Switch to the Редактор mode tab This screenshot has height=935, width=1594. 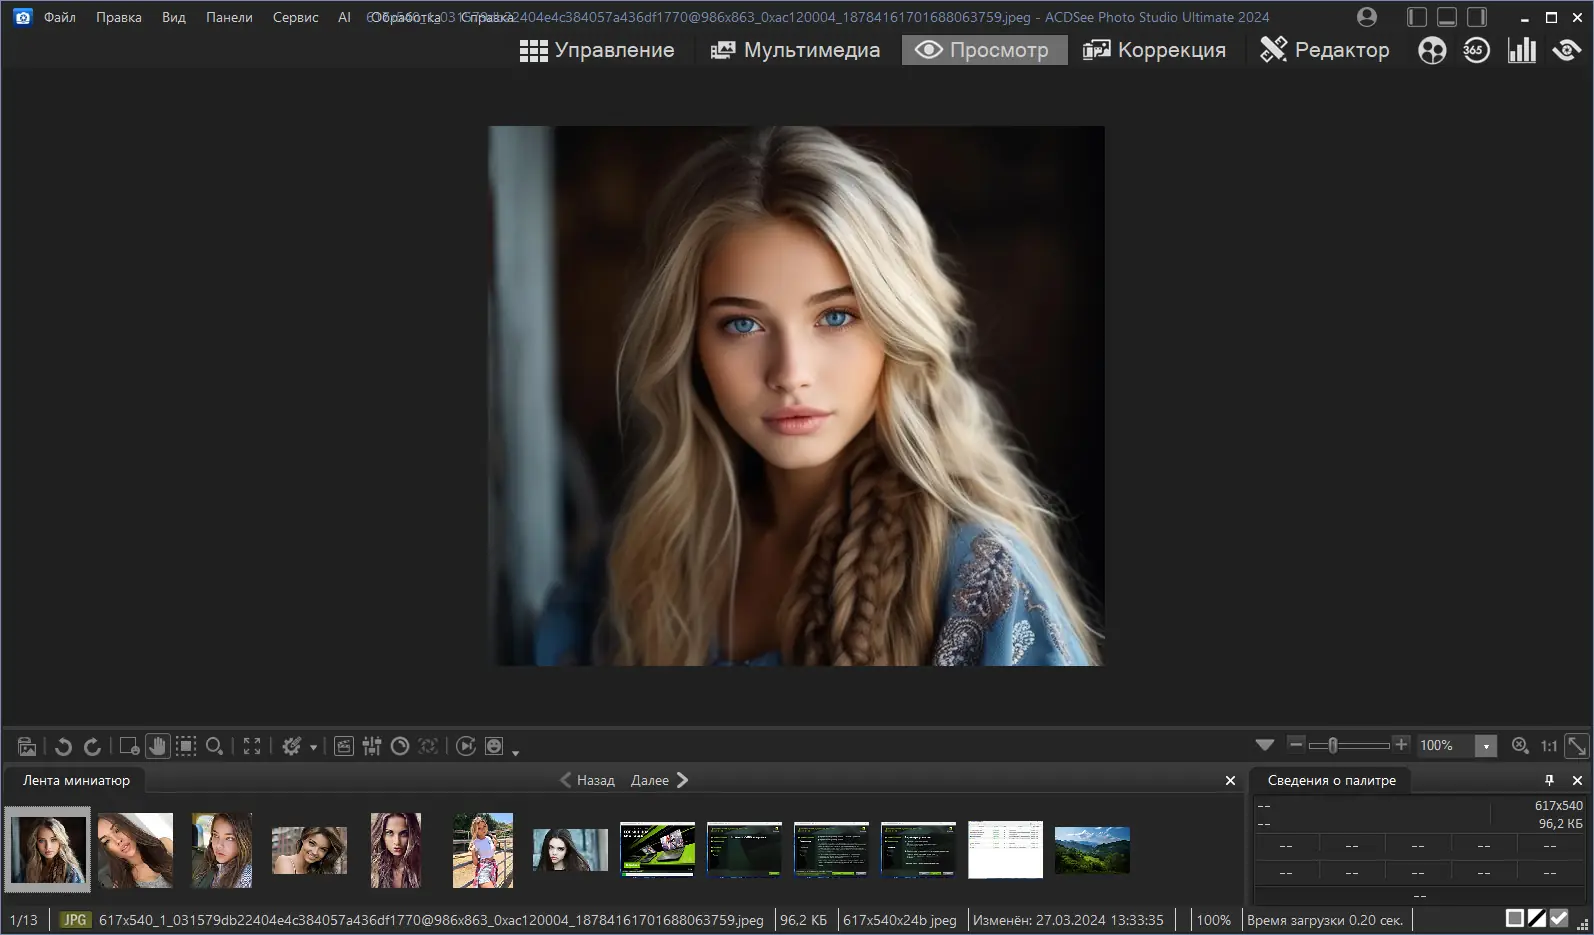click(x=1324, y=50)
